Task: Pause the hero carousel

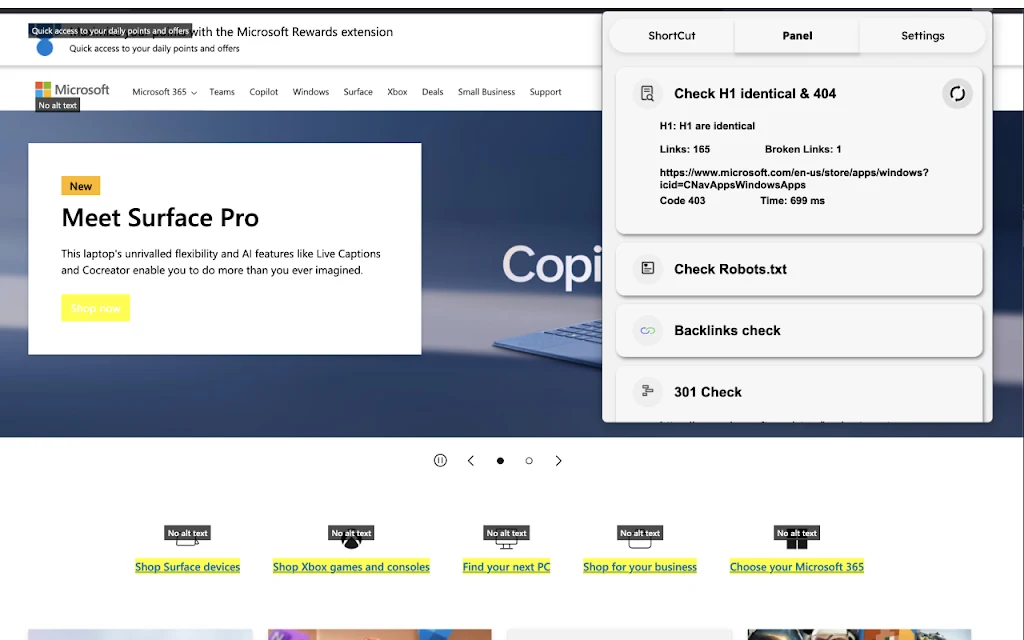Action: pyautogui.click(x=440, y=460)
